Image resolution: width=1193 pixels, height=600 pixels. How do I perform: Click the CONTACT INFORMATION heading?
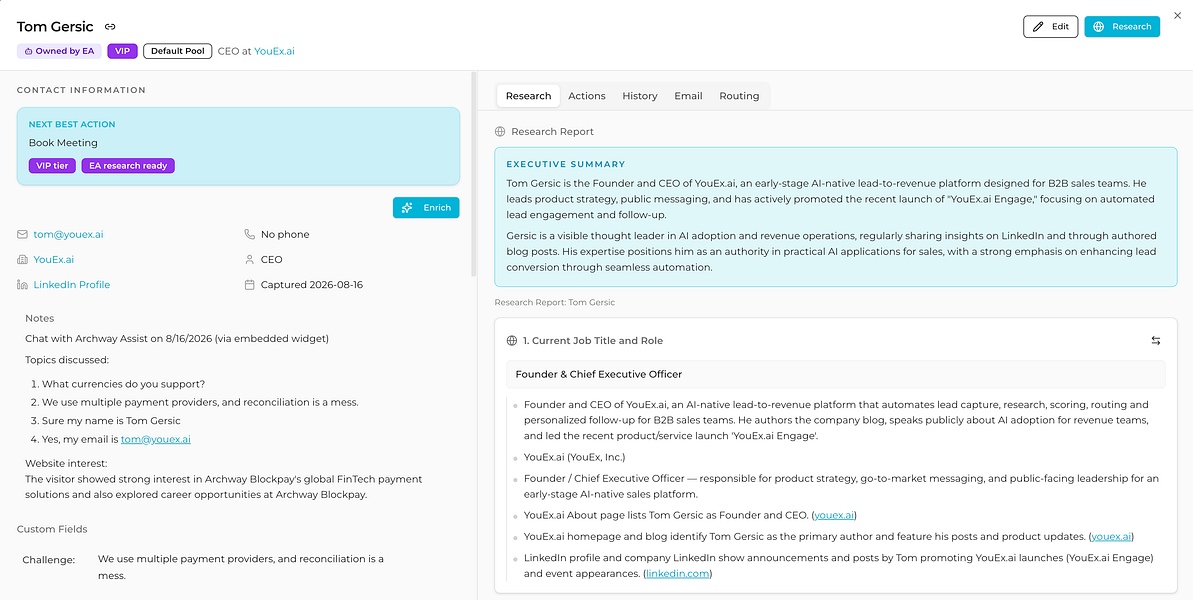coord(81,90)
